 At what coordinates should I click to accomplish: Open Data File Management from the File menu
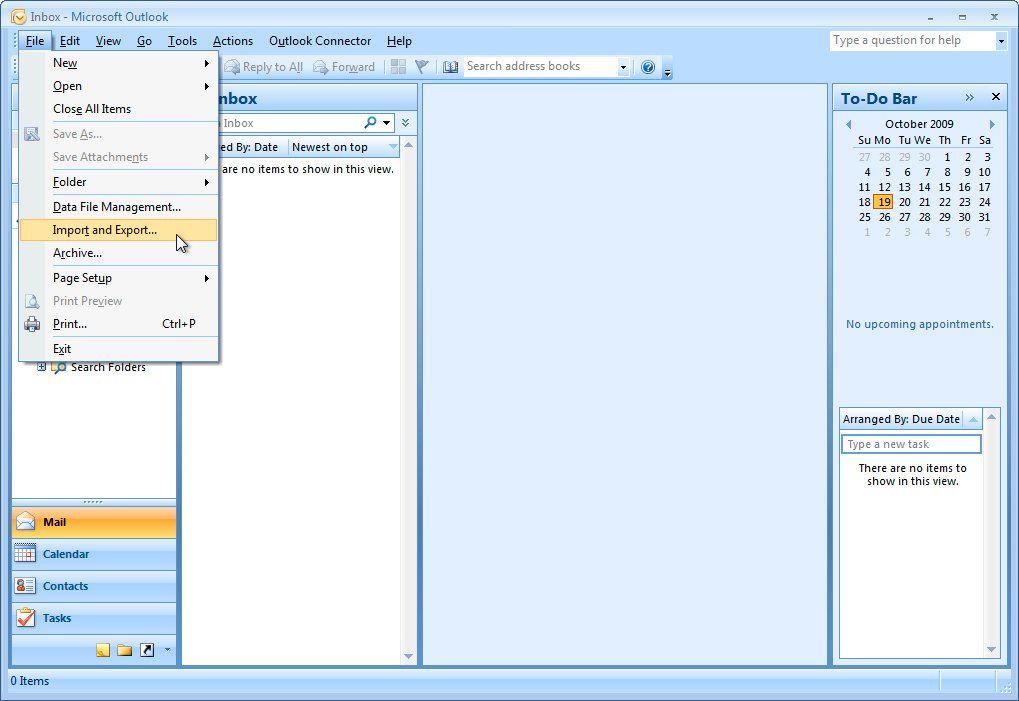(x=118, y=207)
